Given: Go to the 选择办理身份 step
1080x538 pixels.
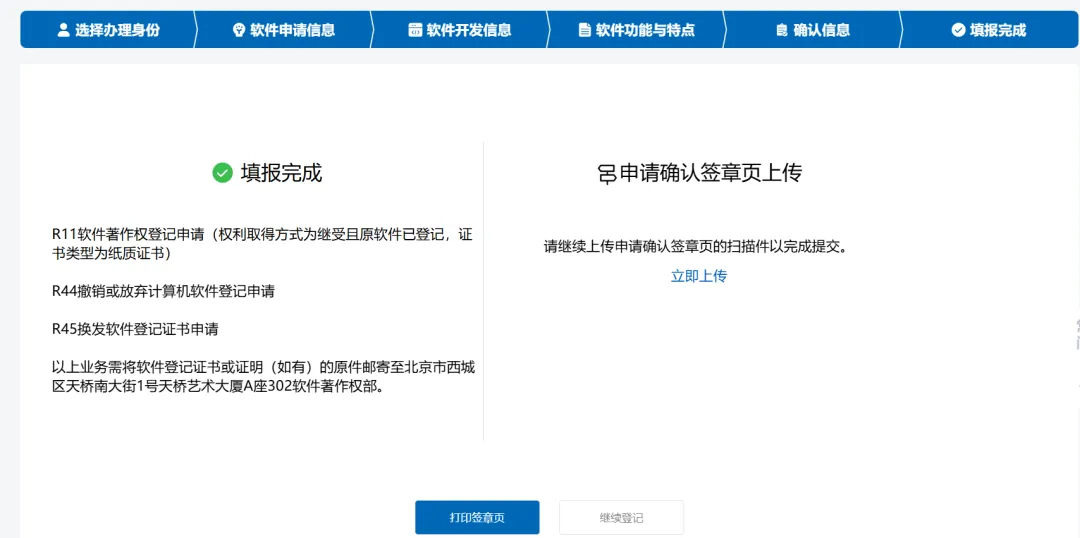Looking at the screenshot, I should 107,30.
